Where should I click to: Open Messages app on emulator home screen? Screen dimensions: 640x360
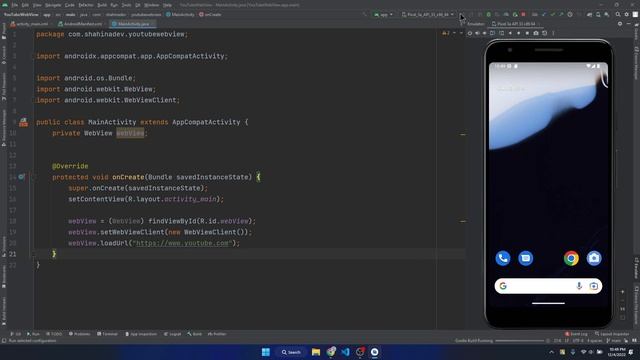tap(526, 258)
